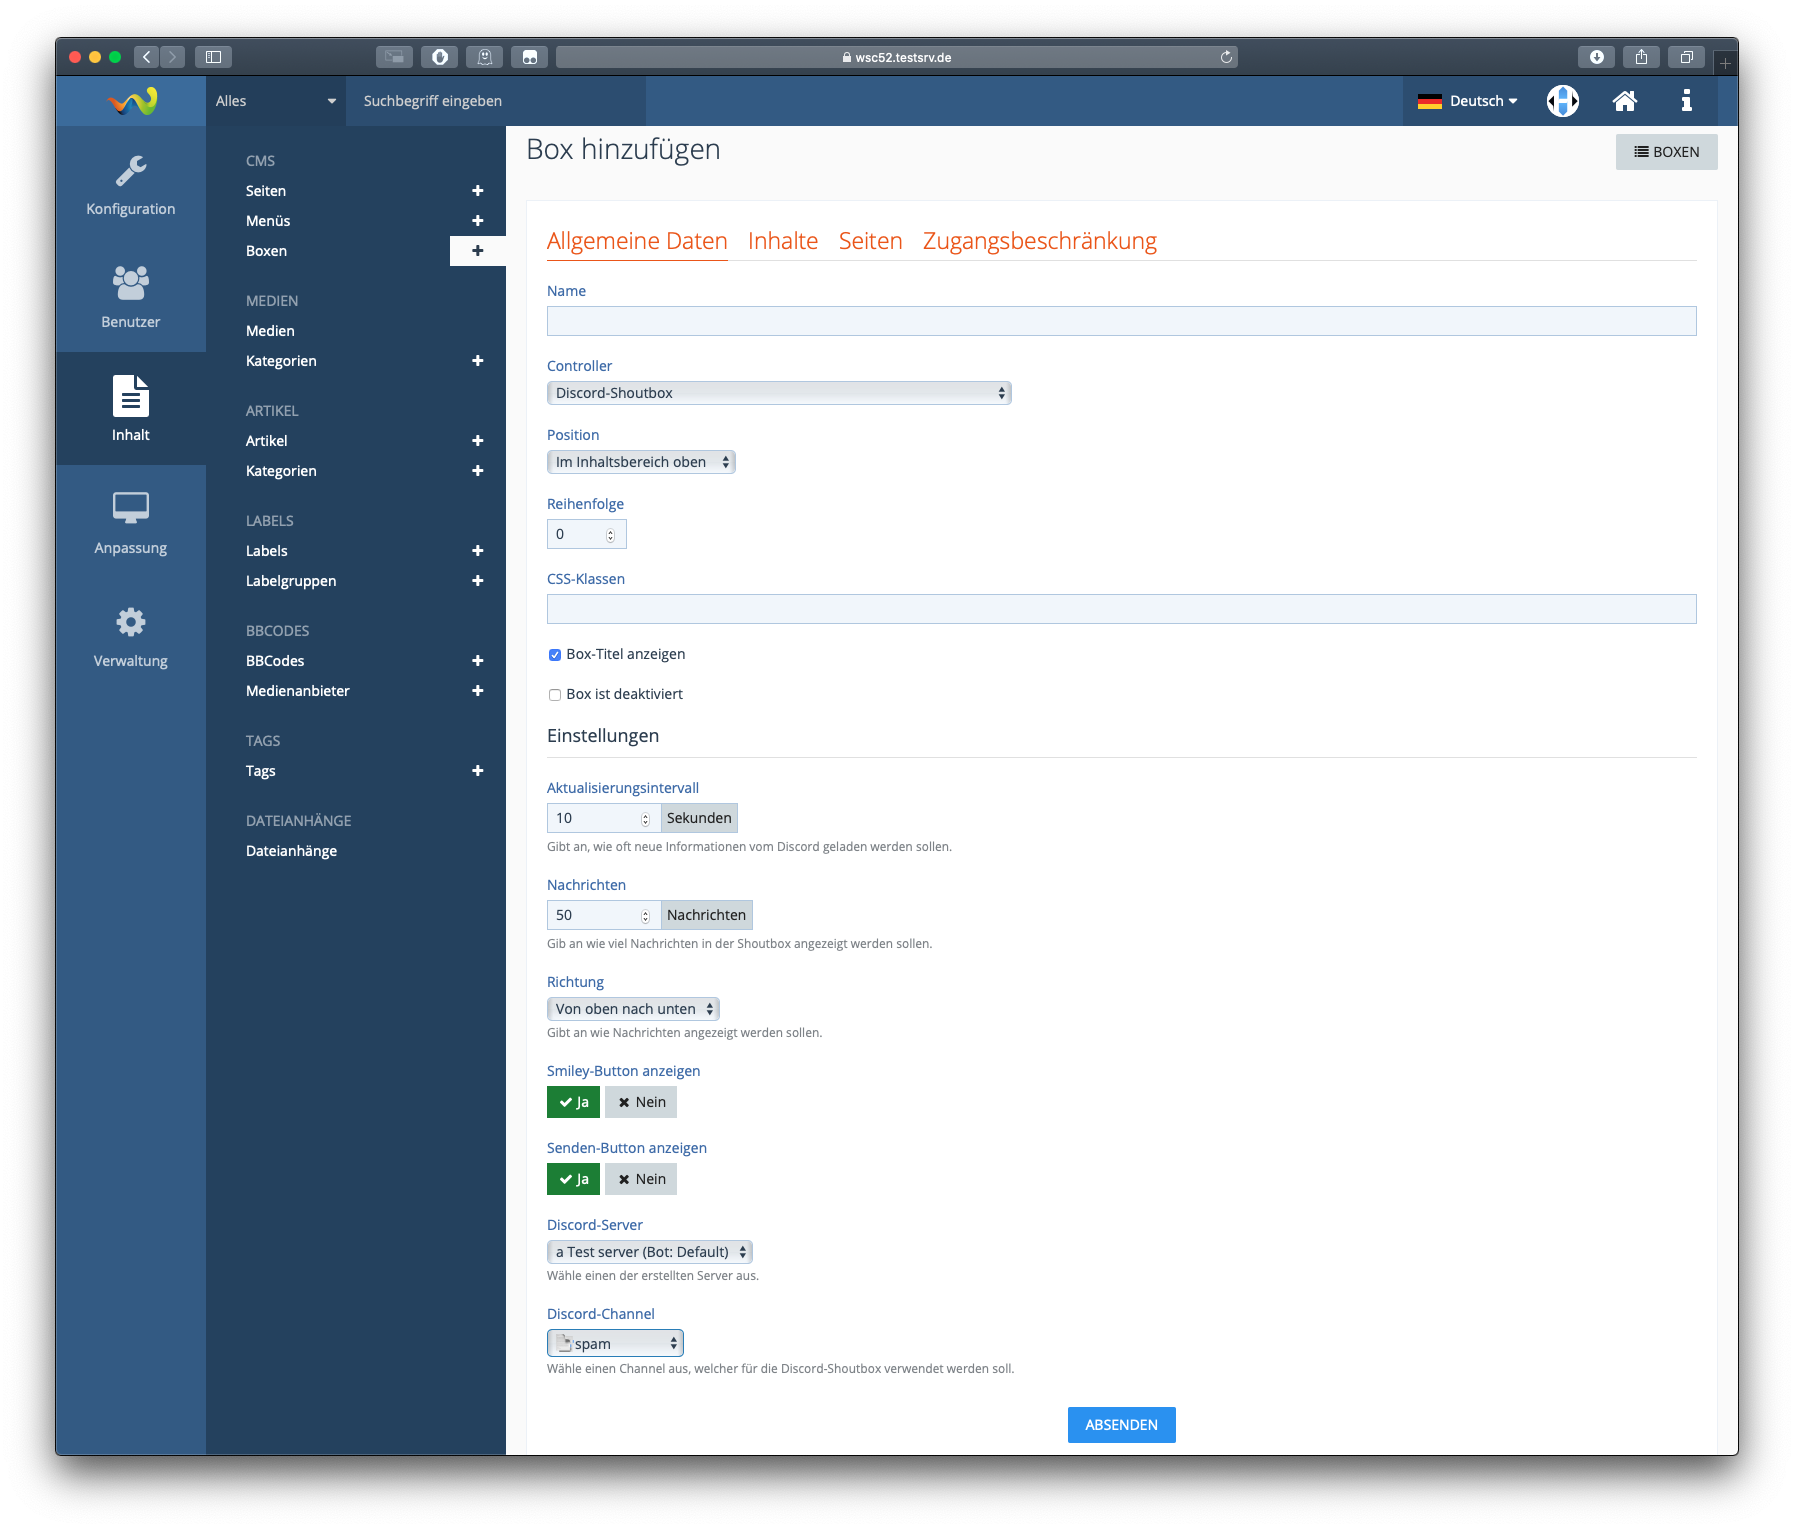Open the Konfiguration wrench section
The image size is (1794, 1529).
click(x=130, y=186)
